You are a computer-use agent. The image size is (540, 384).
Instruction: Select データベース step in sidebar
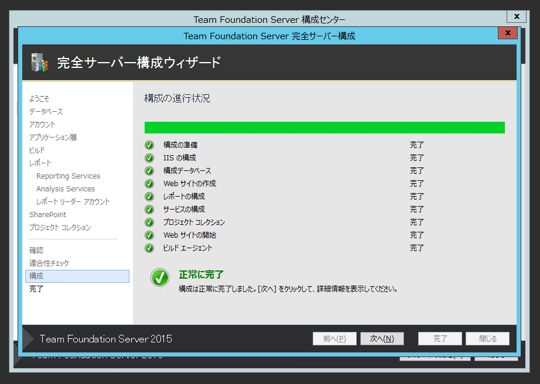coord(46,112)
